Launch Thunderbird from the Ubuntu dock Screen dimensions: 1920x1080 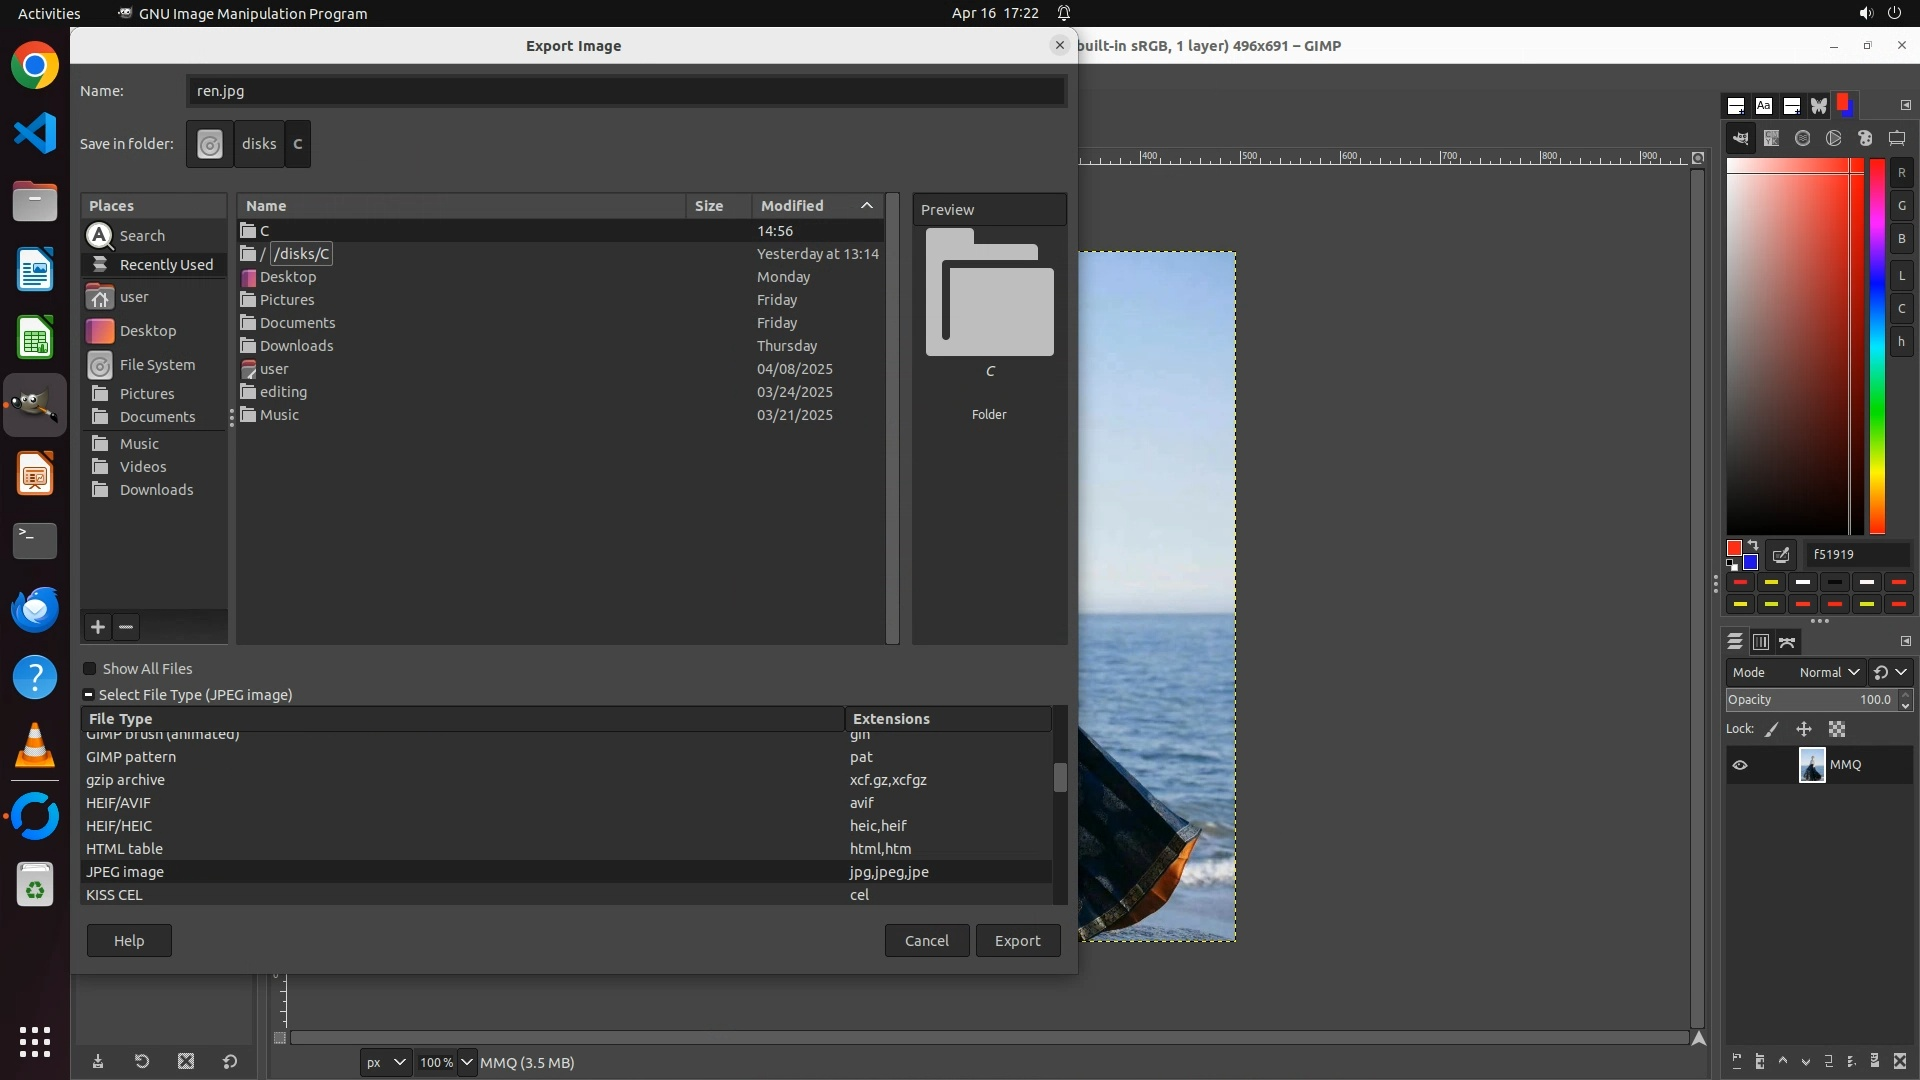[35, 609]
